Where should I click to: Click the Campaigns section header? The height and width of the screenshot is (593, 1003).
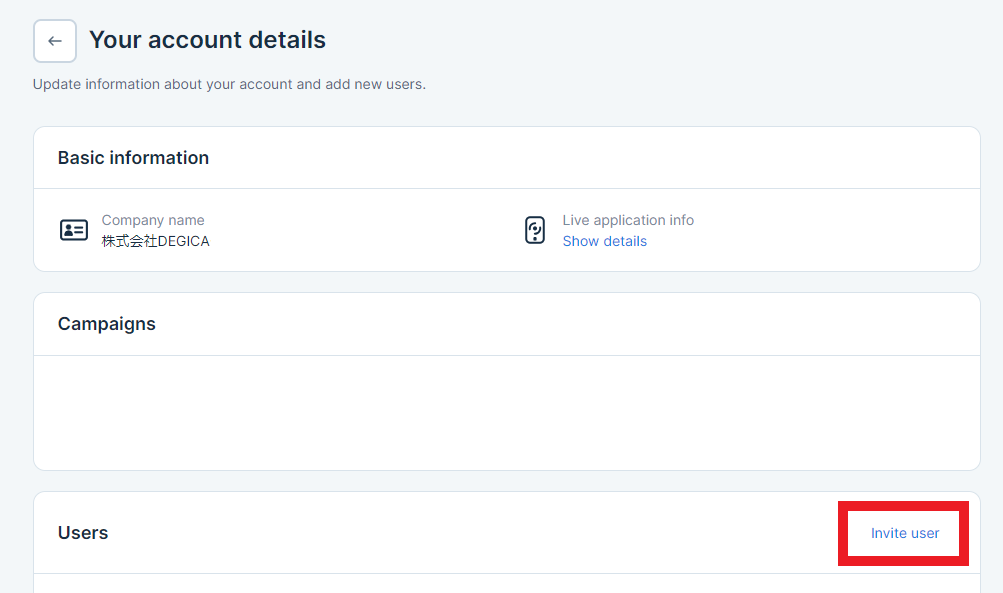pyautogui.click(x=107, y=324)
